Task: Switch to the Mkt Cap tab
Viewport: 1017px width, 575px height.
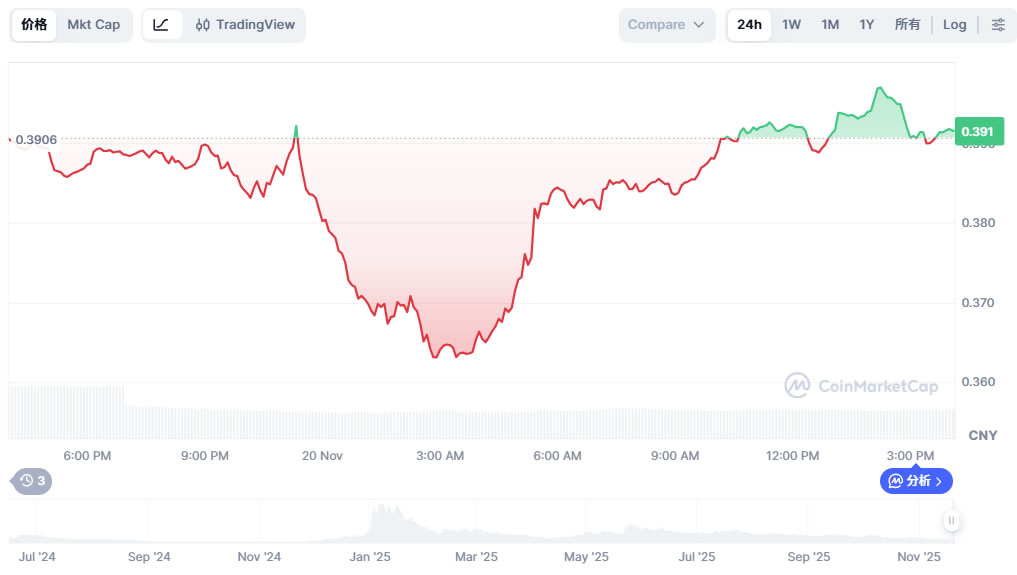Action: pyautogui.click(x=93, y=25)
